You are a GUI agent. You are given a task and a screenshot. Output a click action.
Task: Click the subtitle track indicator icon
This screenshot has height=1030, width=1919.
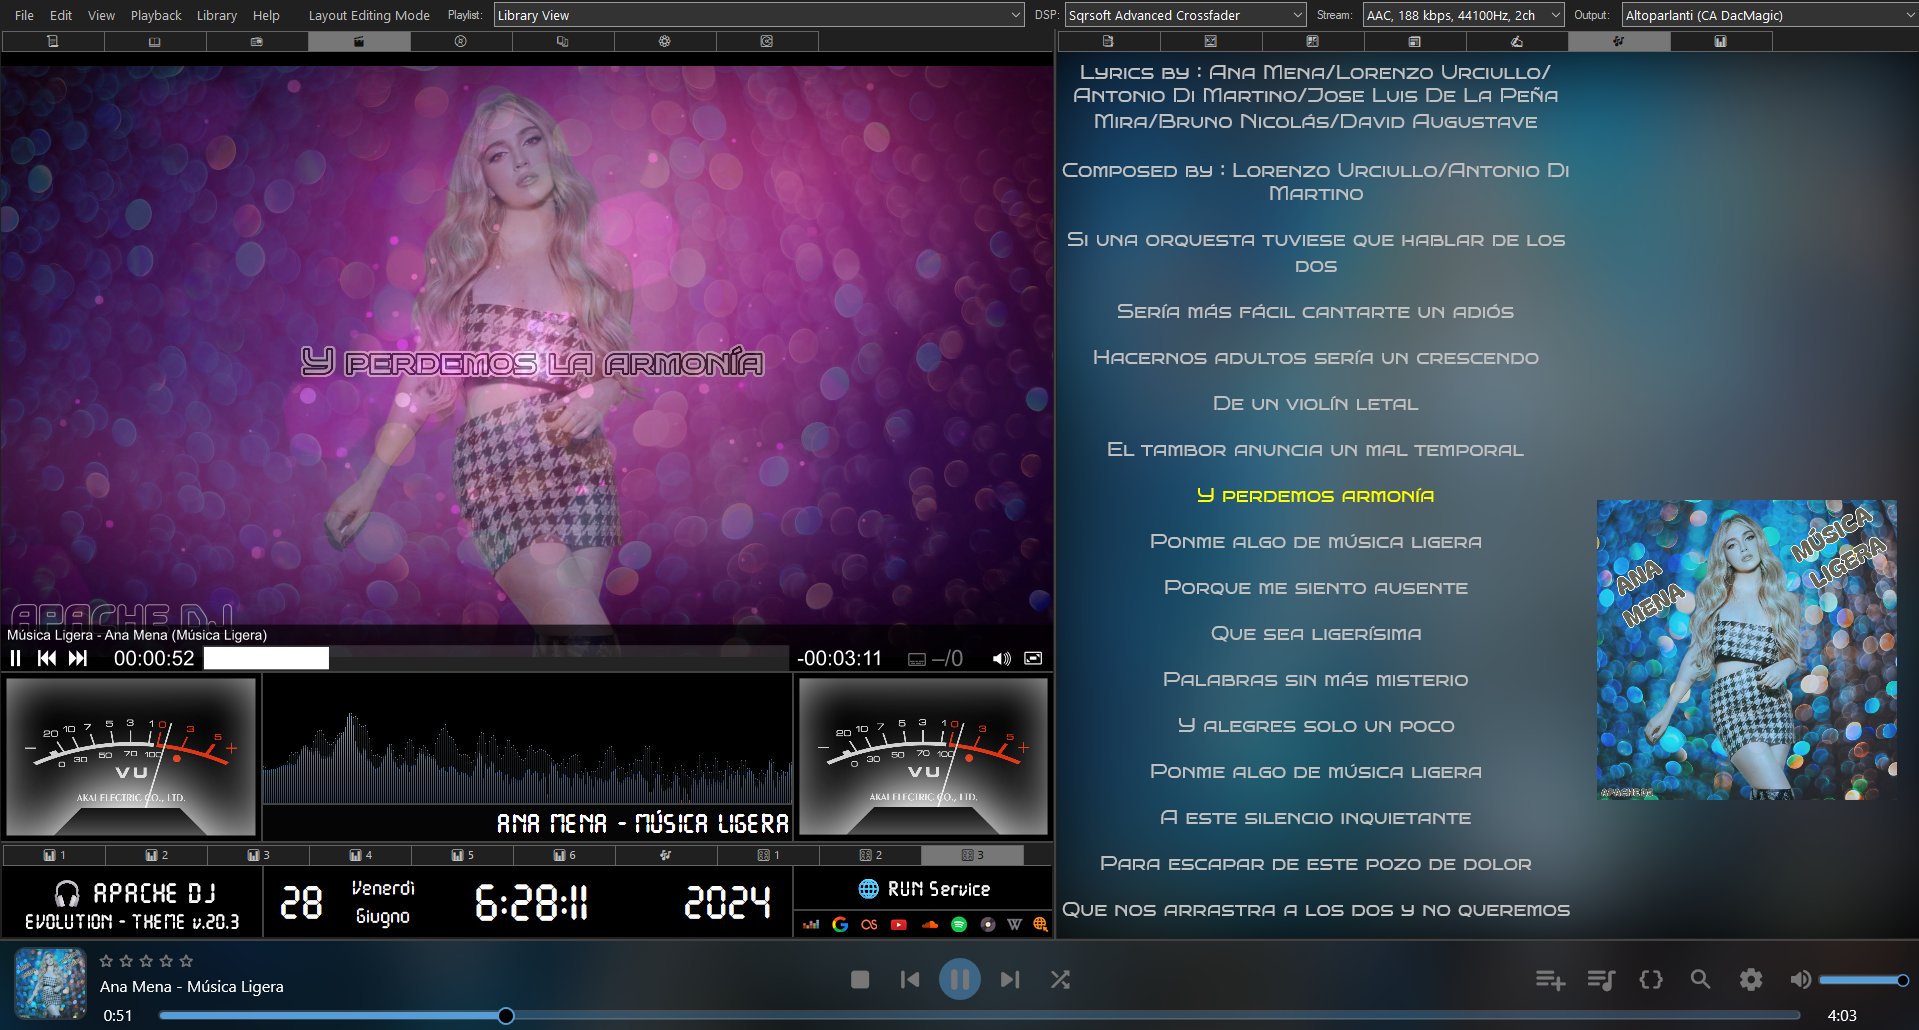917,659
